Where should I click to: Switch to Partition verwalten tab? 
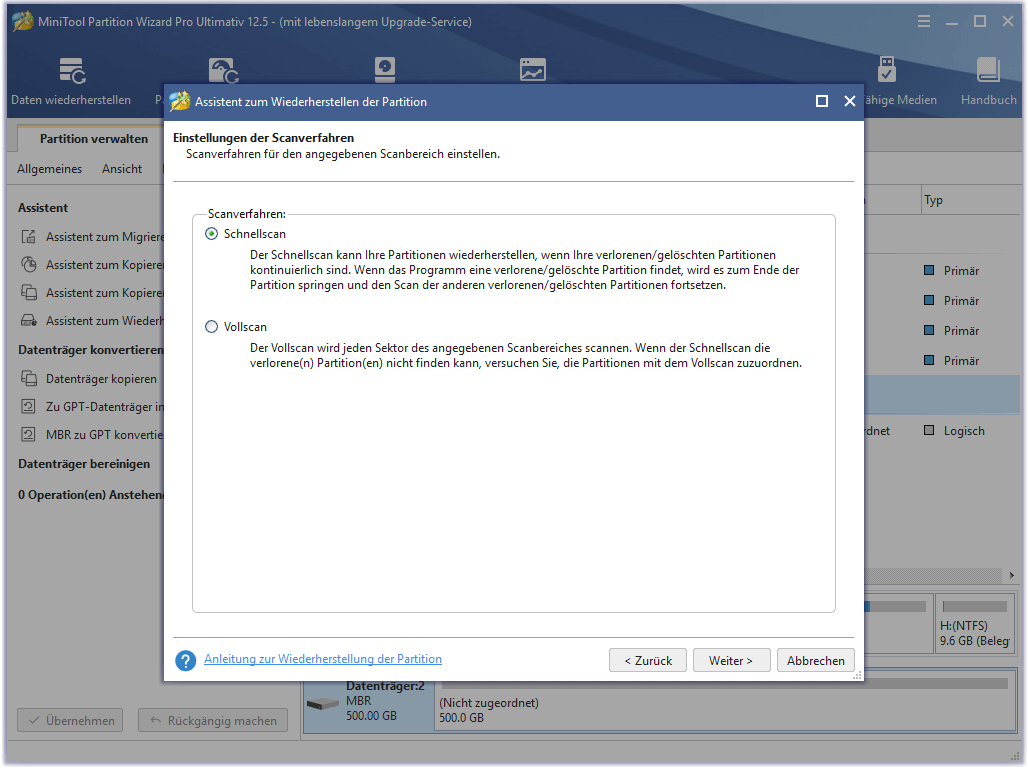94,138
